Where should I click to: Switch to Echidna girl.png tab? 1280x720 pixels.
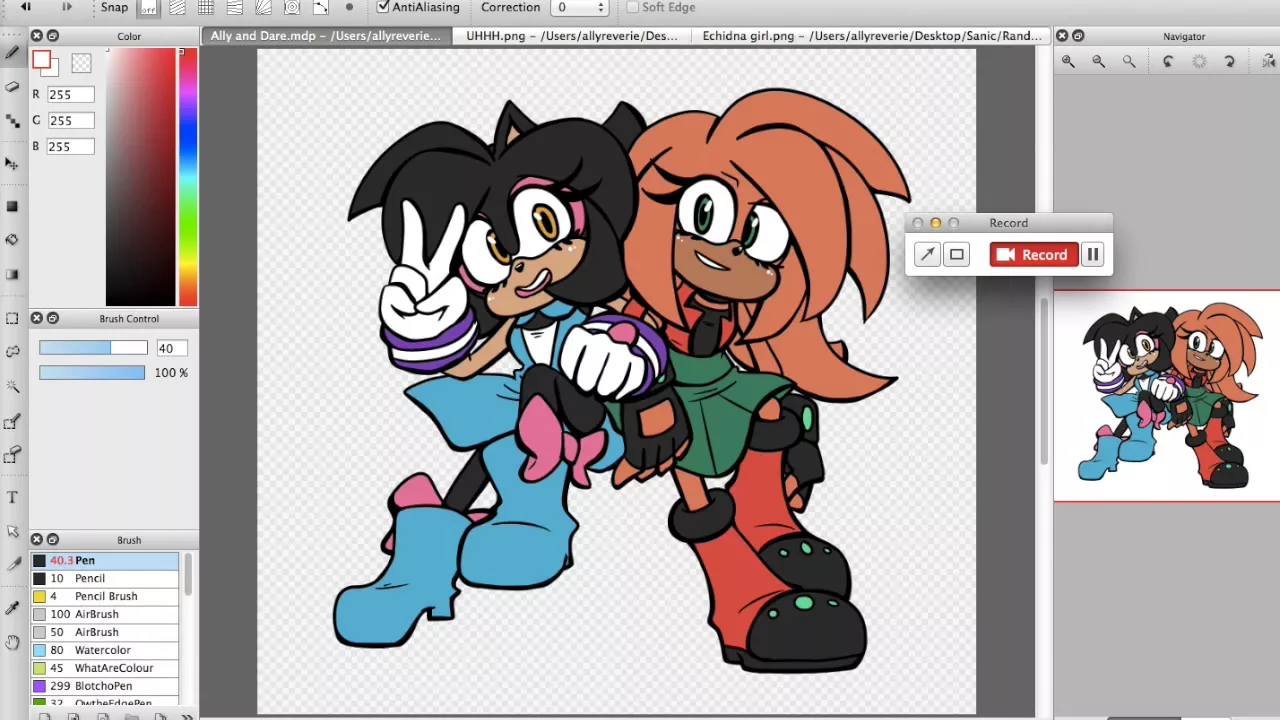[x=871, y=36]
